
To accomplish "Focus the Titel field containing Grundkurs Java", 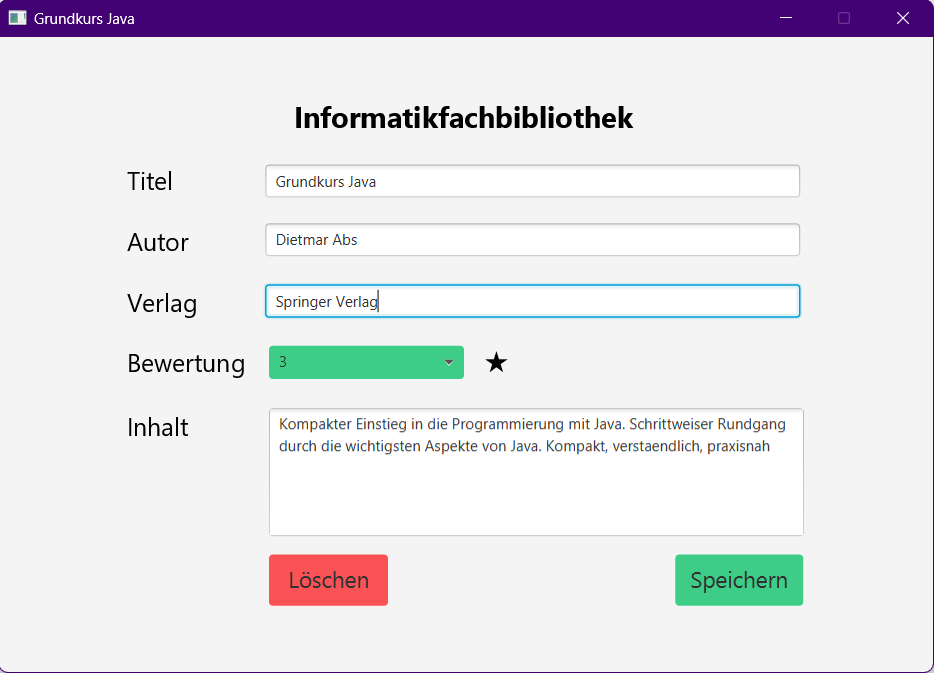I will 532,182.
